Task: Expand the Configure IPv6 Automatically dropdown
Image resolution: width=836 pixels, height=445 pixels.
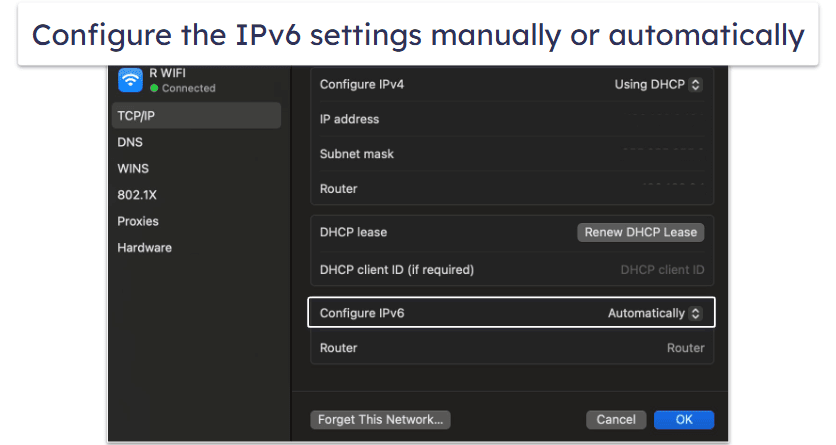Action: (655, 313)
